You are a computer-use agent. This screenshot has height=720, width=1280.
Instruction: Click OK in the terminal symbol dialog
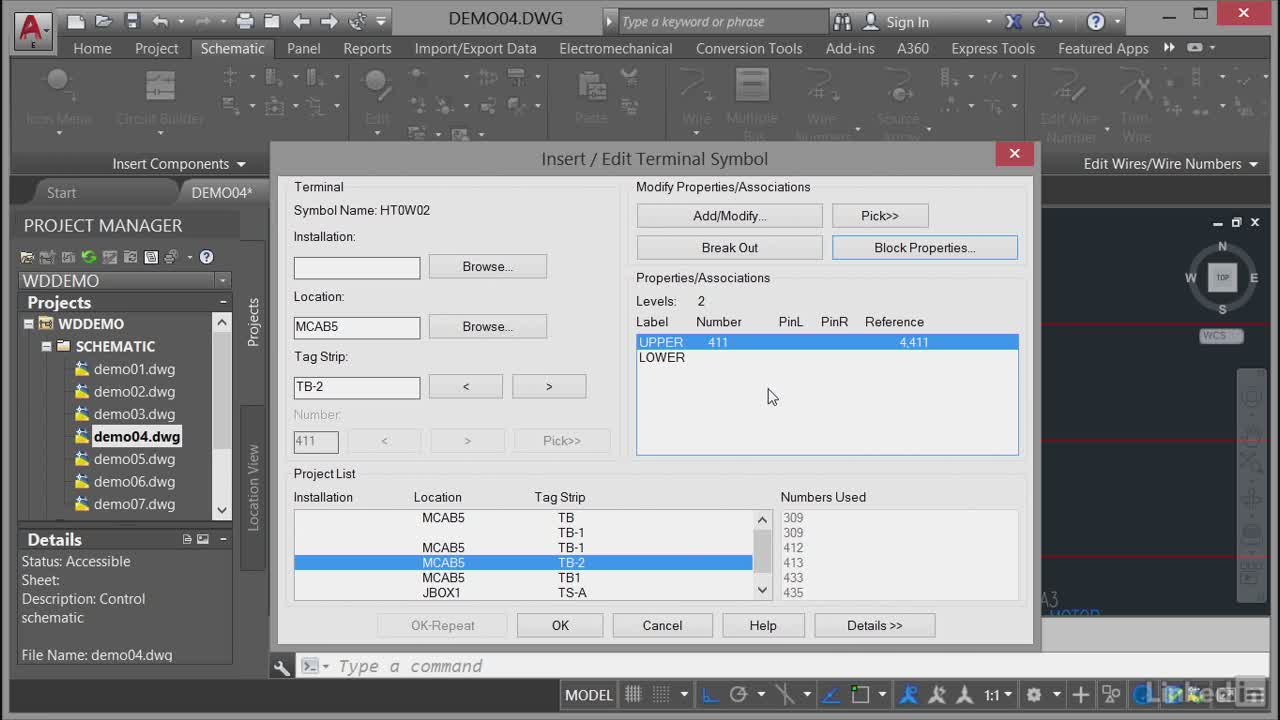pyautogui.click(x=560, y=625)
